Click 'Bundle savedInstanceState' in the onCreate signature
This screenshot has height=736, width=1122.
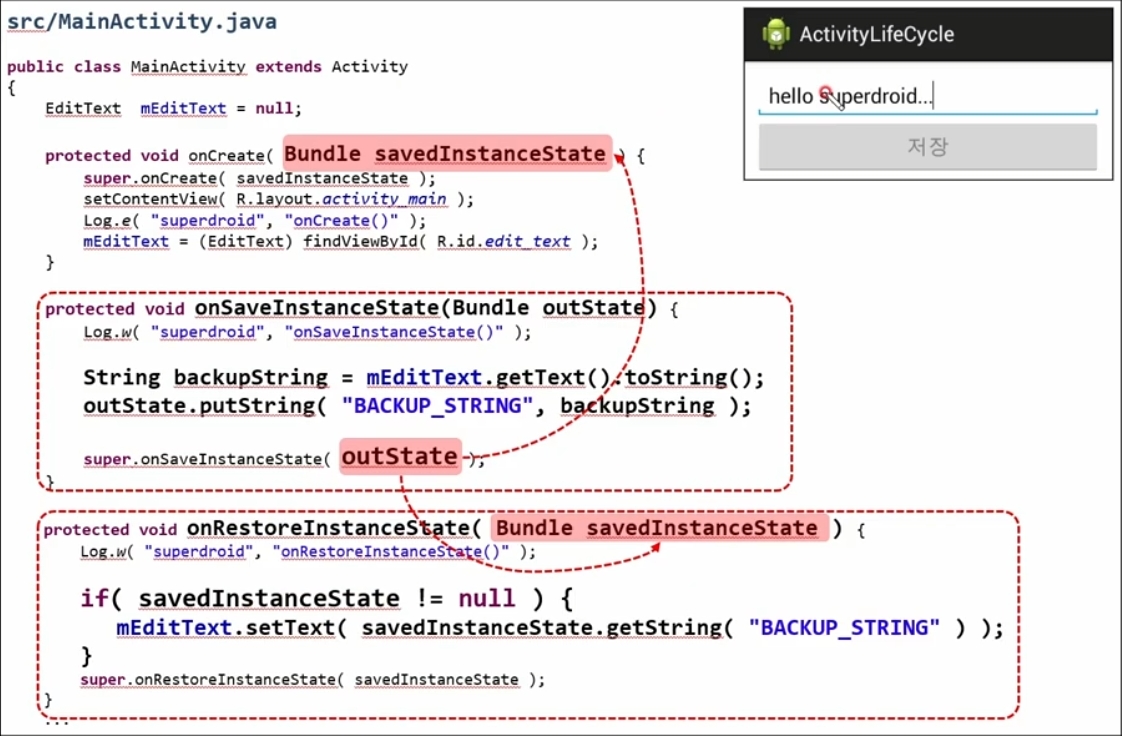click(x=445, y=154)
